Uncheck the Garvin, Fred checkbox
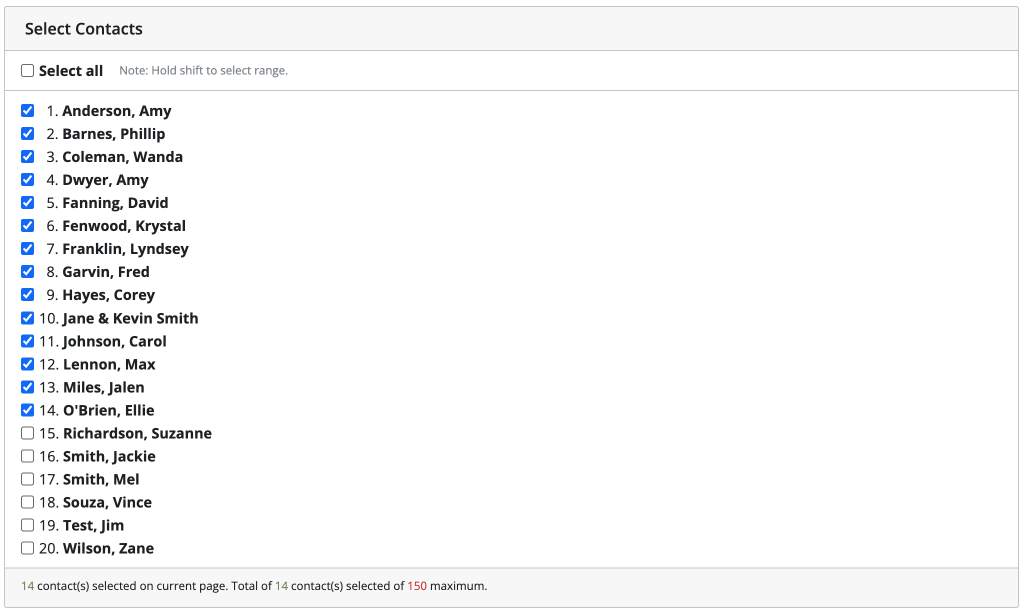Image resolution: width=1024 pixels, height=612 pixels. (x=28, y=272)
